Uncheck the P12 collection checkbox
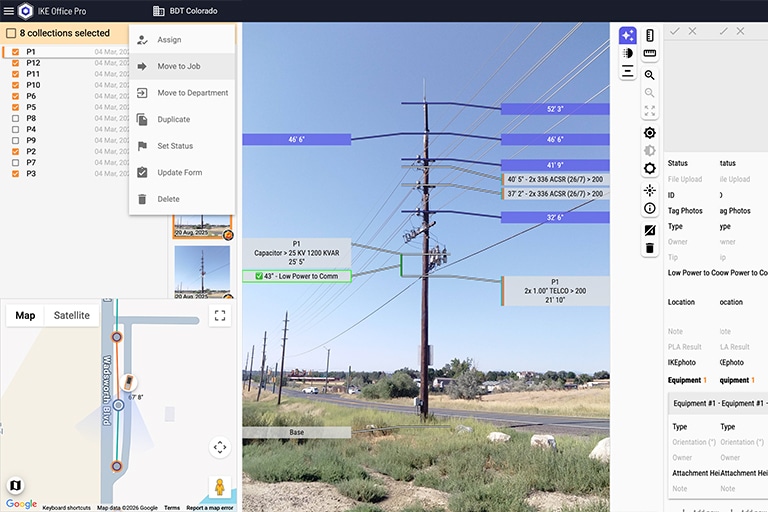 [15, 63]
